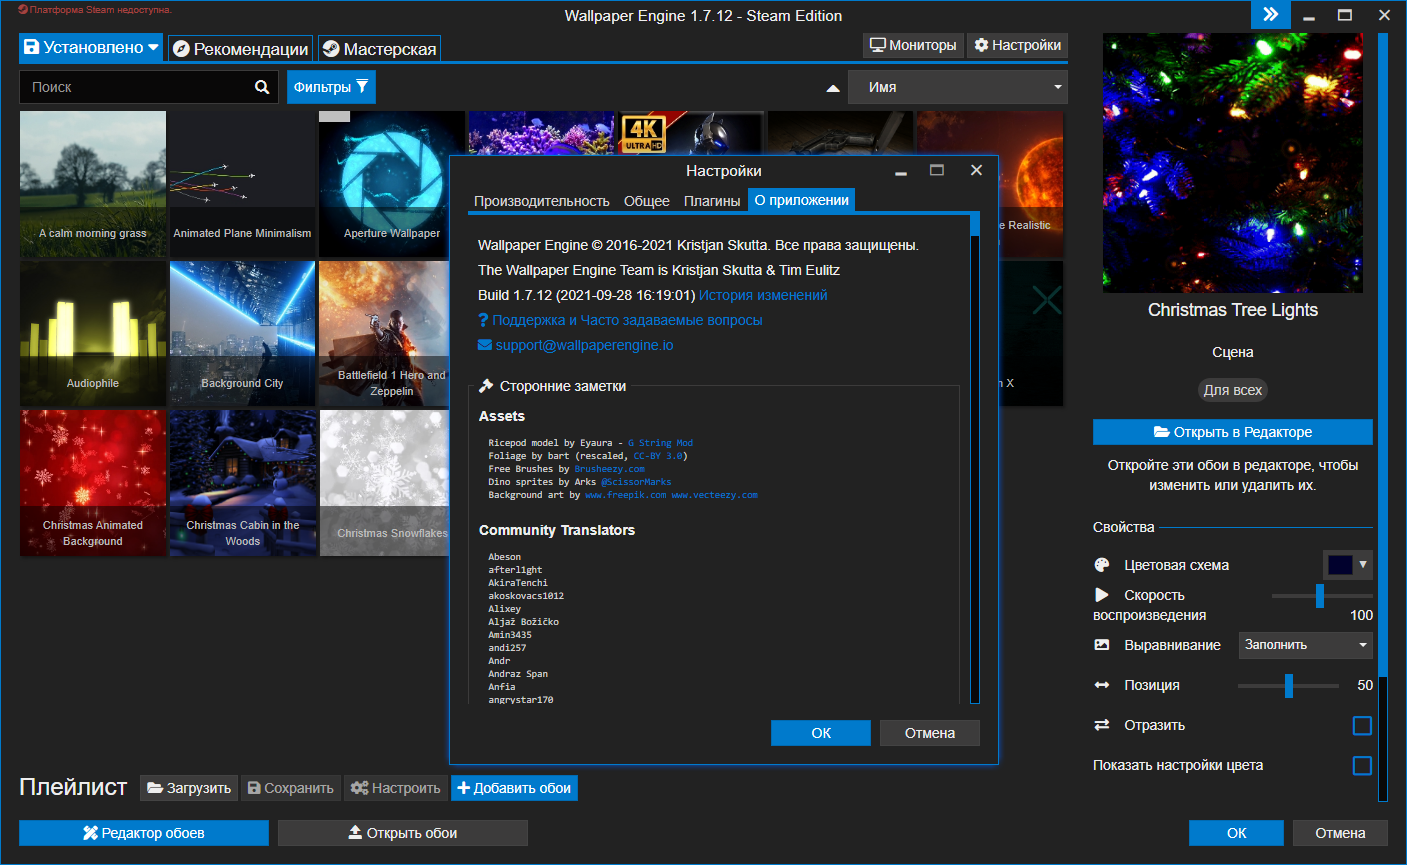Image resolution: width=1407 pixels, height=865 pixels.
Task: Select Christmas Cabin in the Woods wallpaper
Action: click(242, 483)
